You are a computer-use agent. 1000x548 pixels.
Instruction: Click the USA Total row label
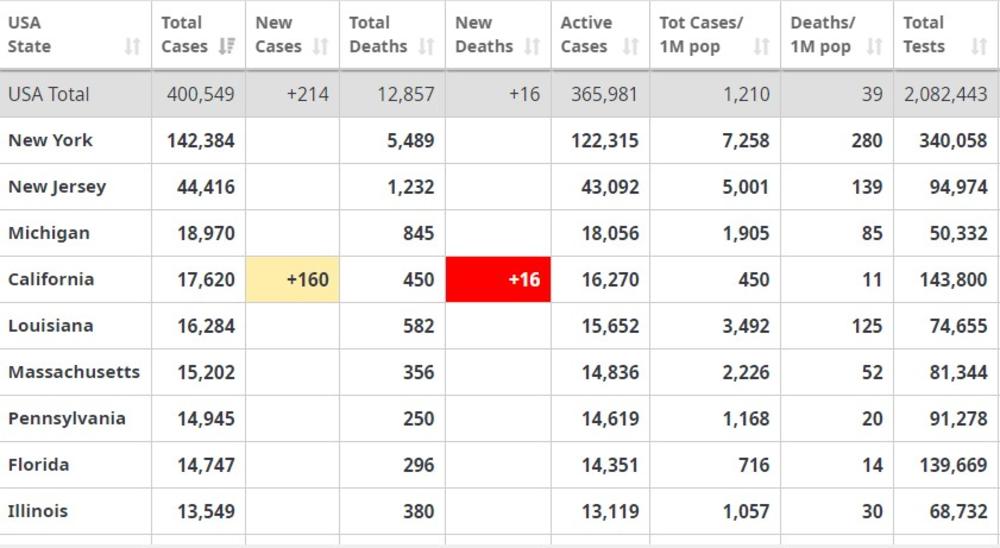(49, 94)
